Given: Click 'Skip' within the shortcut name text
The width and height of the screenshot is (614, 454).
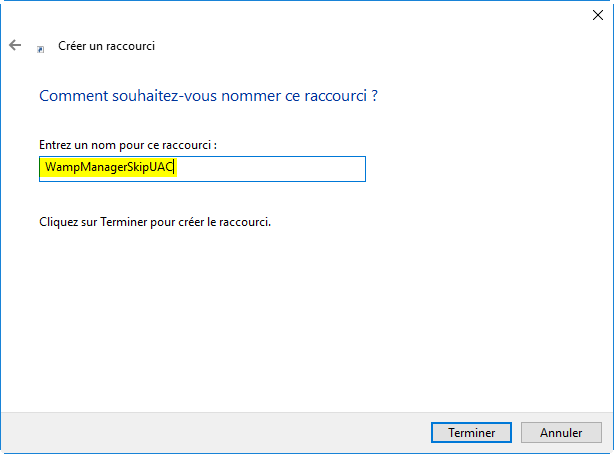Looking at the screenshot, I should [x=139, y=167].
